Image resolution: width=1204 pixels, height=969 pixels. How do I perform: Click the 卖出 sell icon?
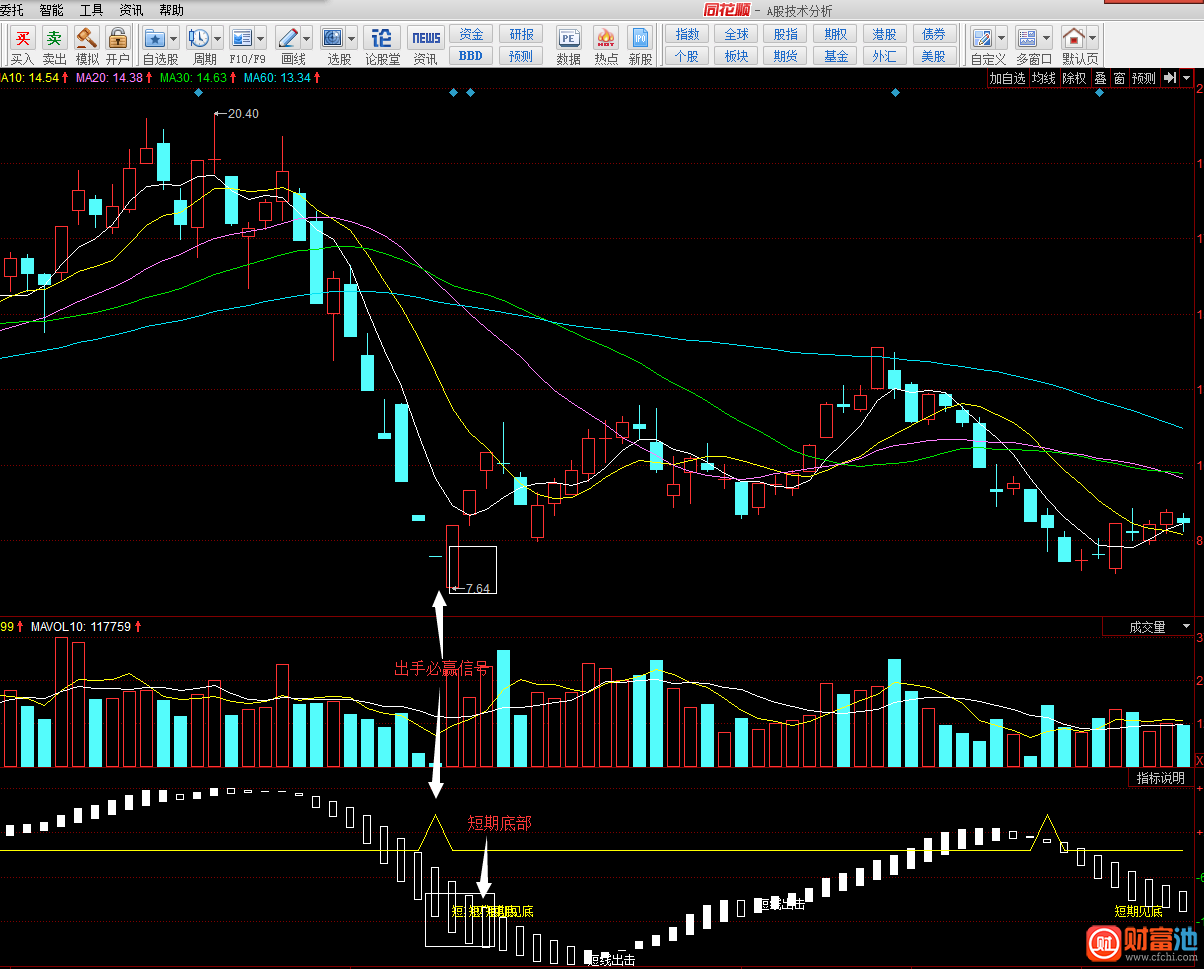(54, 38)
